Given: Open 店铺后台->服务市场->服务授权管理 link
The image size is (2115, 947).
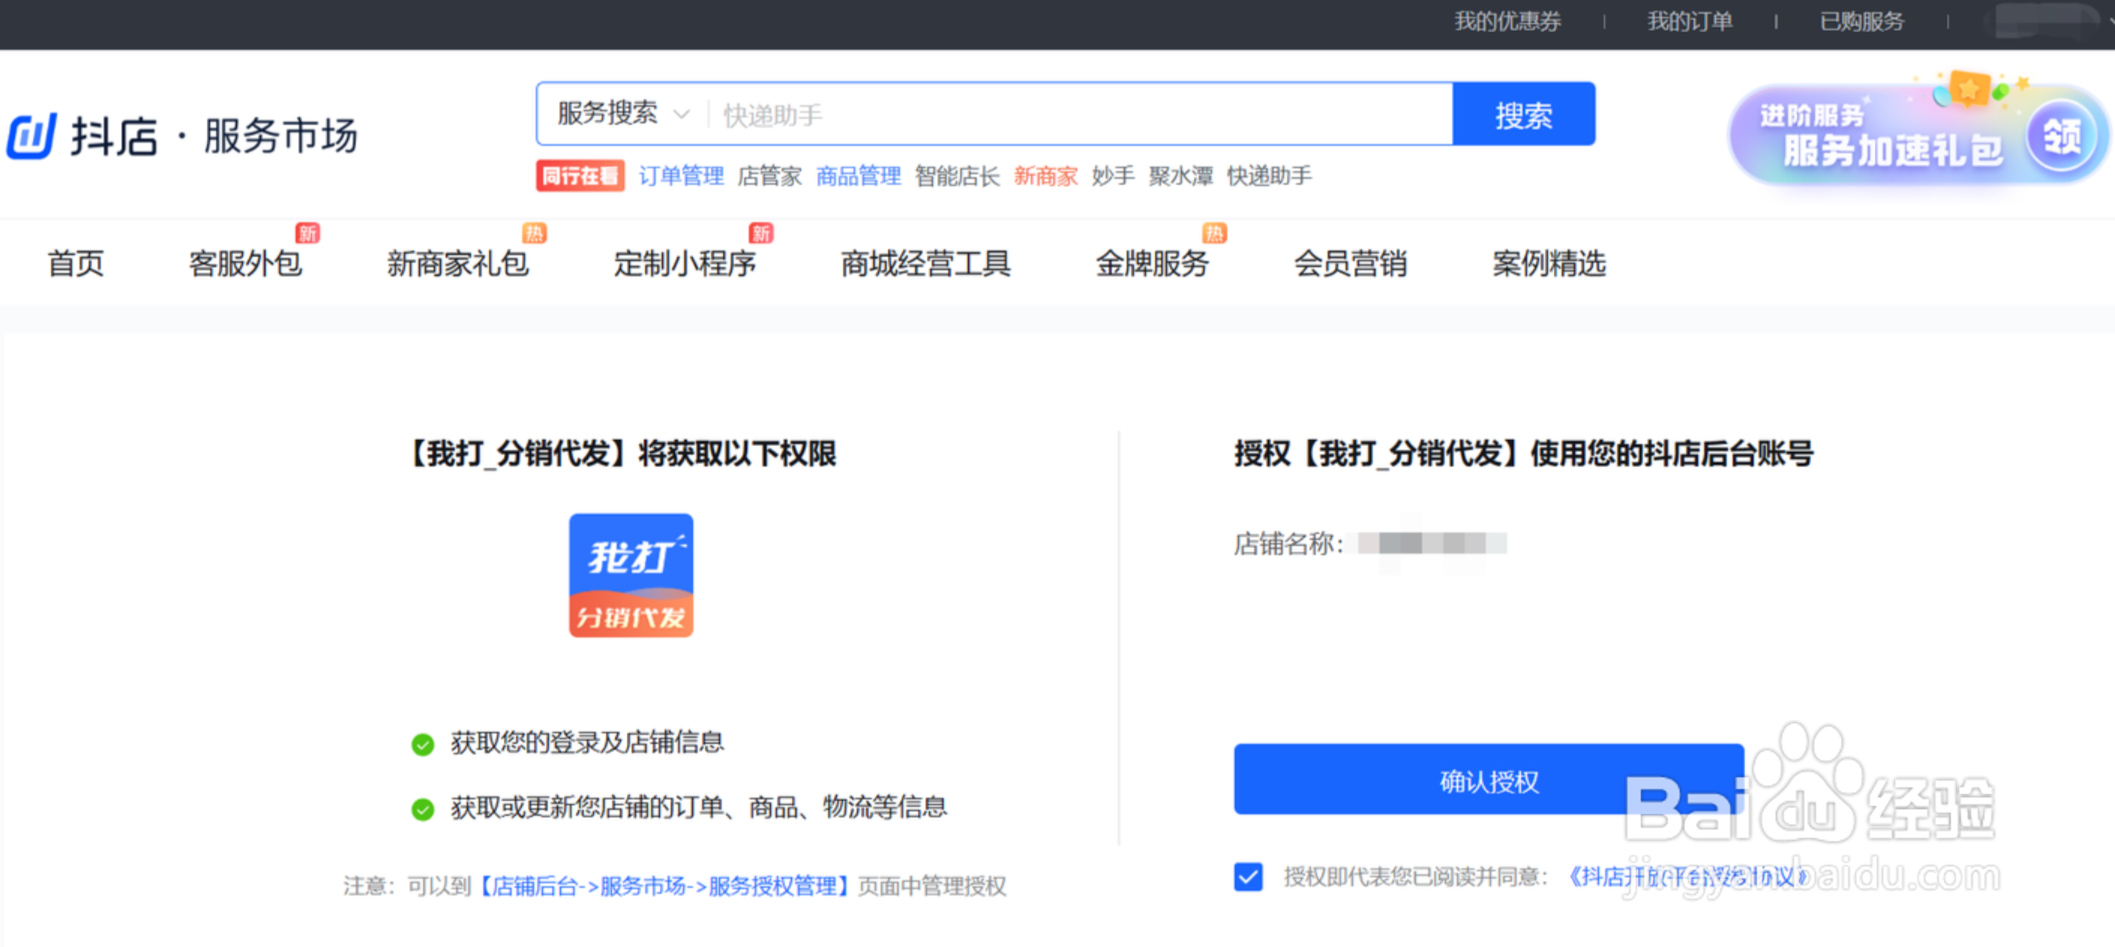Looking at the screenshot, I should [664, 886].
